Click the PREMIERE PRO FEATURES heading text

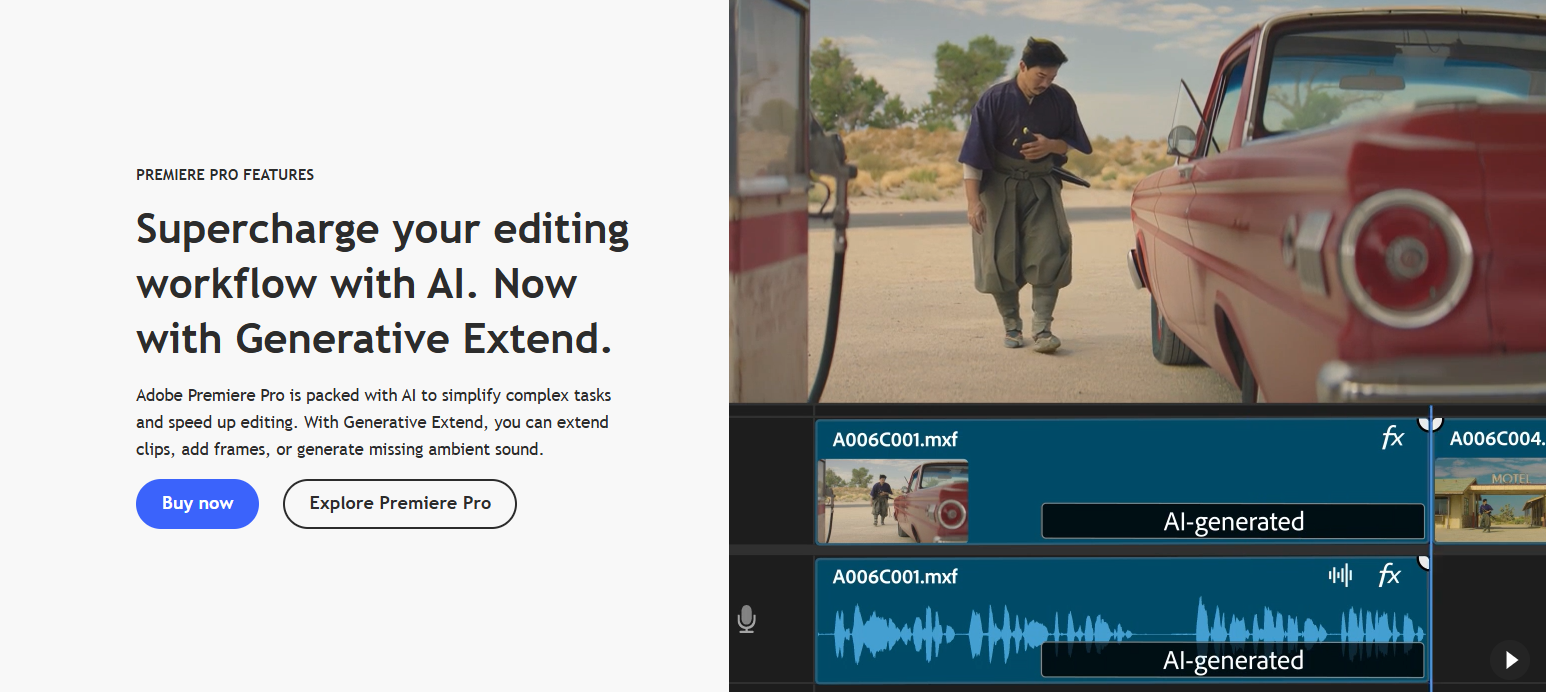pyautogui.click(x=225, y=175)
